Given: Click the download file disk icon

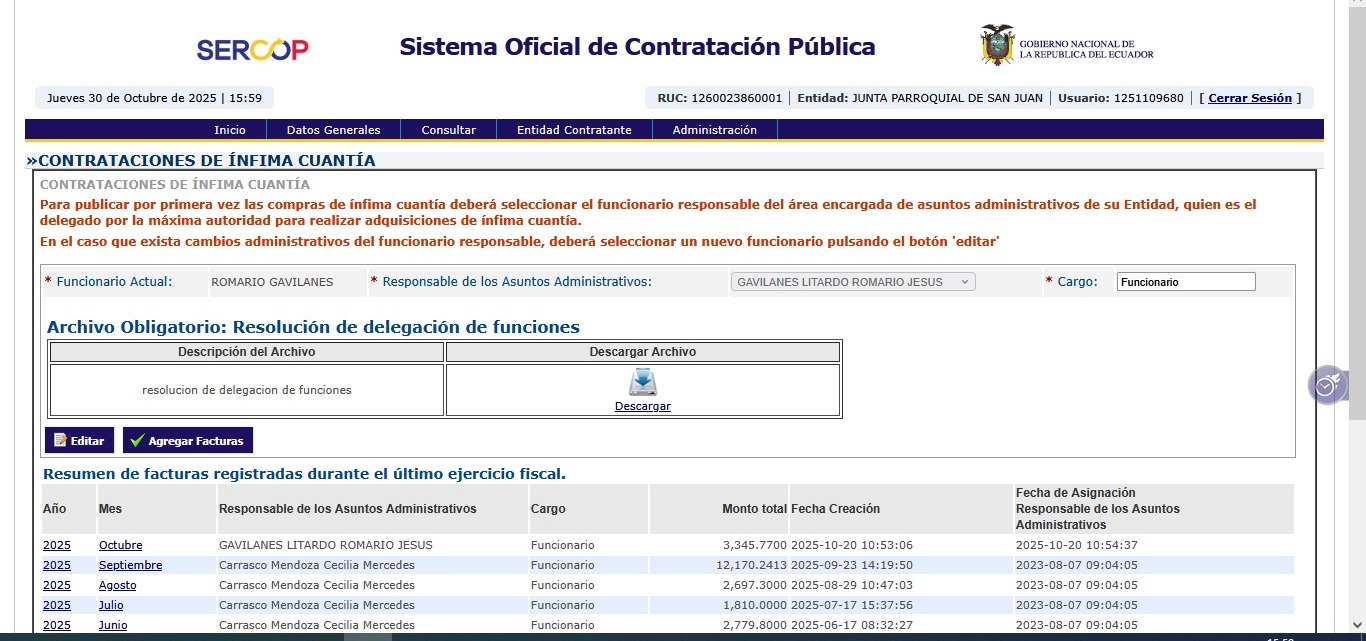Looking at the screenshot, I should (642, 383).
